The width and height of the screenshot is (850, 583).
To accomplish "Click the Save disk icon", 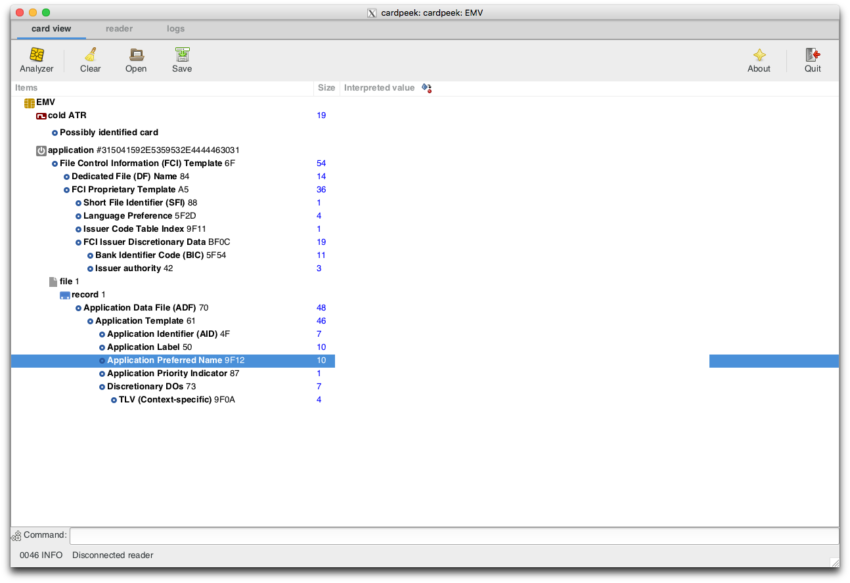I will tap(182, 54).
